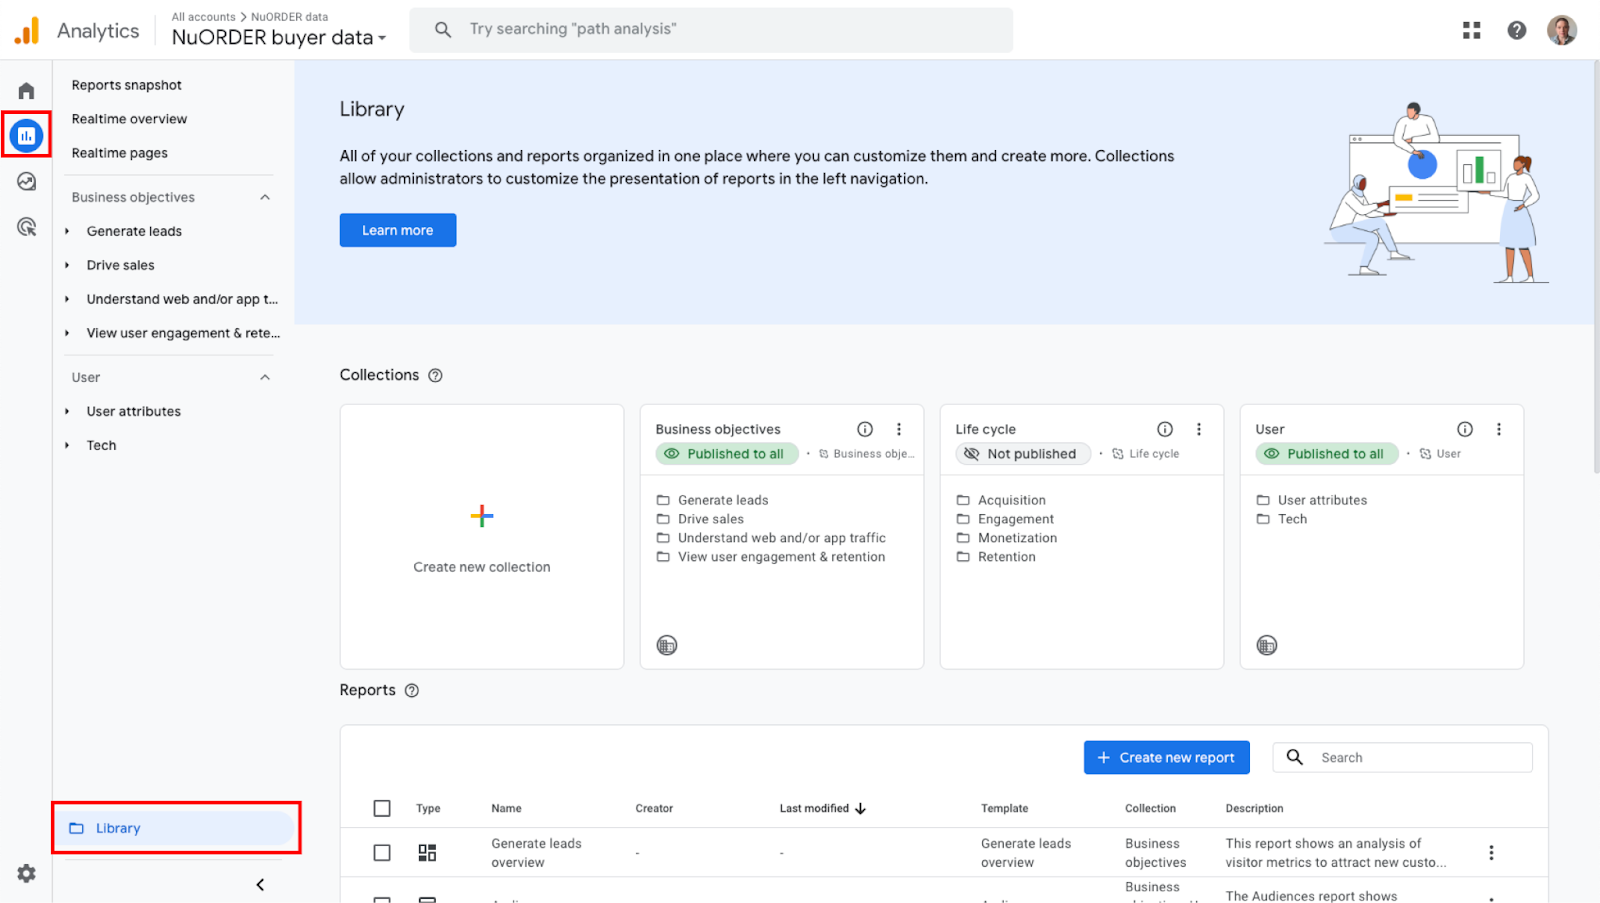Click the Name column header
The height and width of the screenshot is (903, 1600).
coord(507,809)
